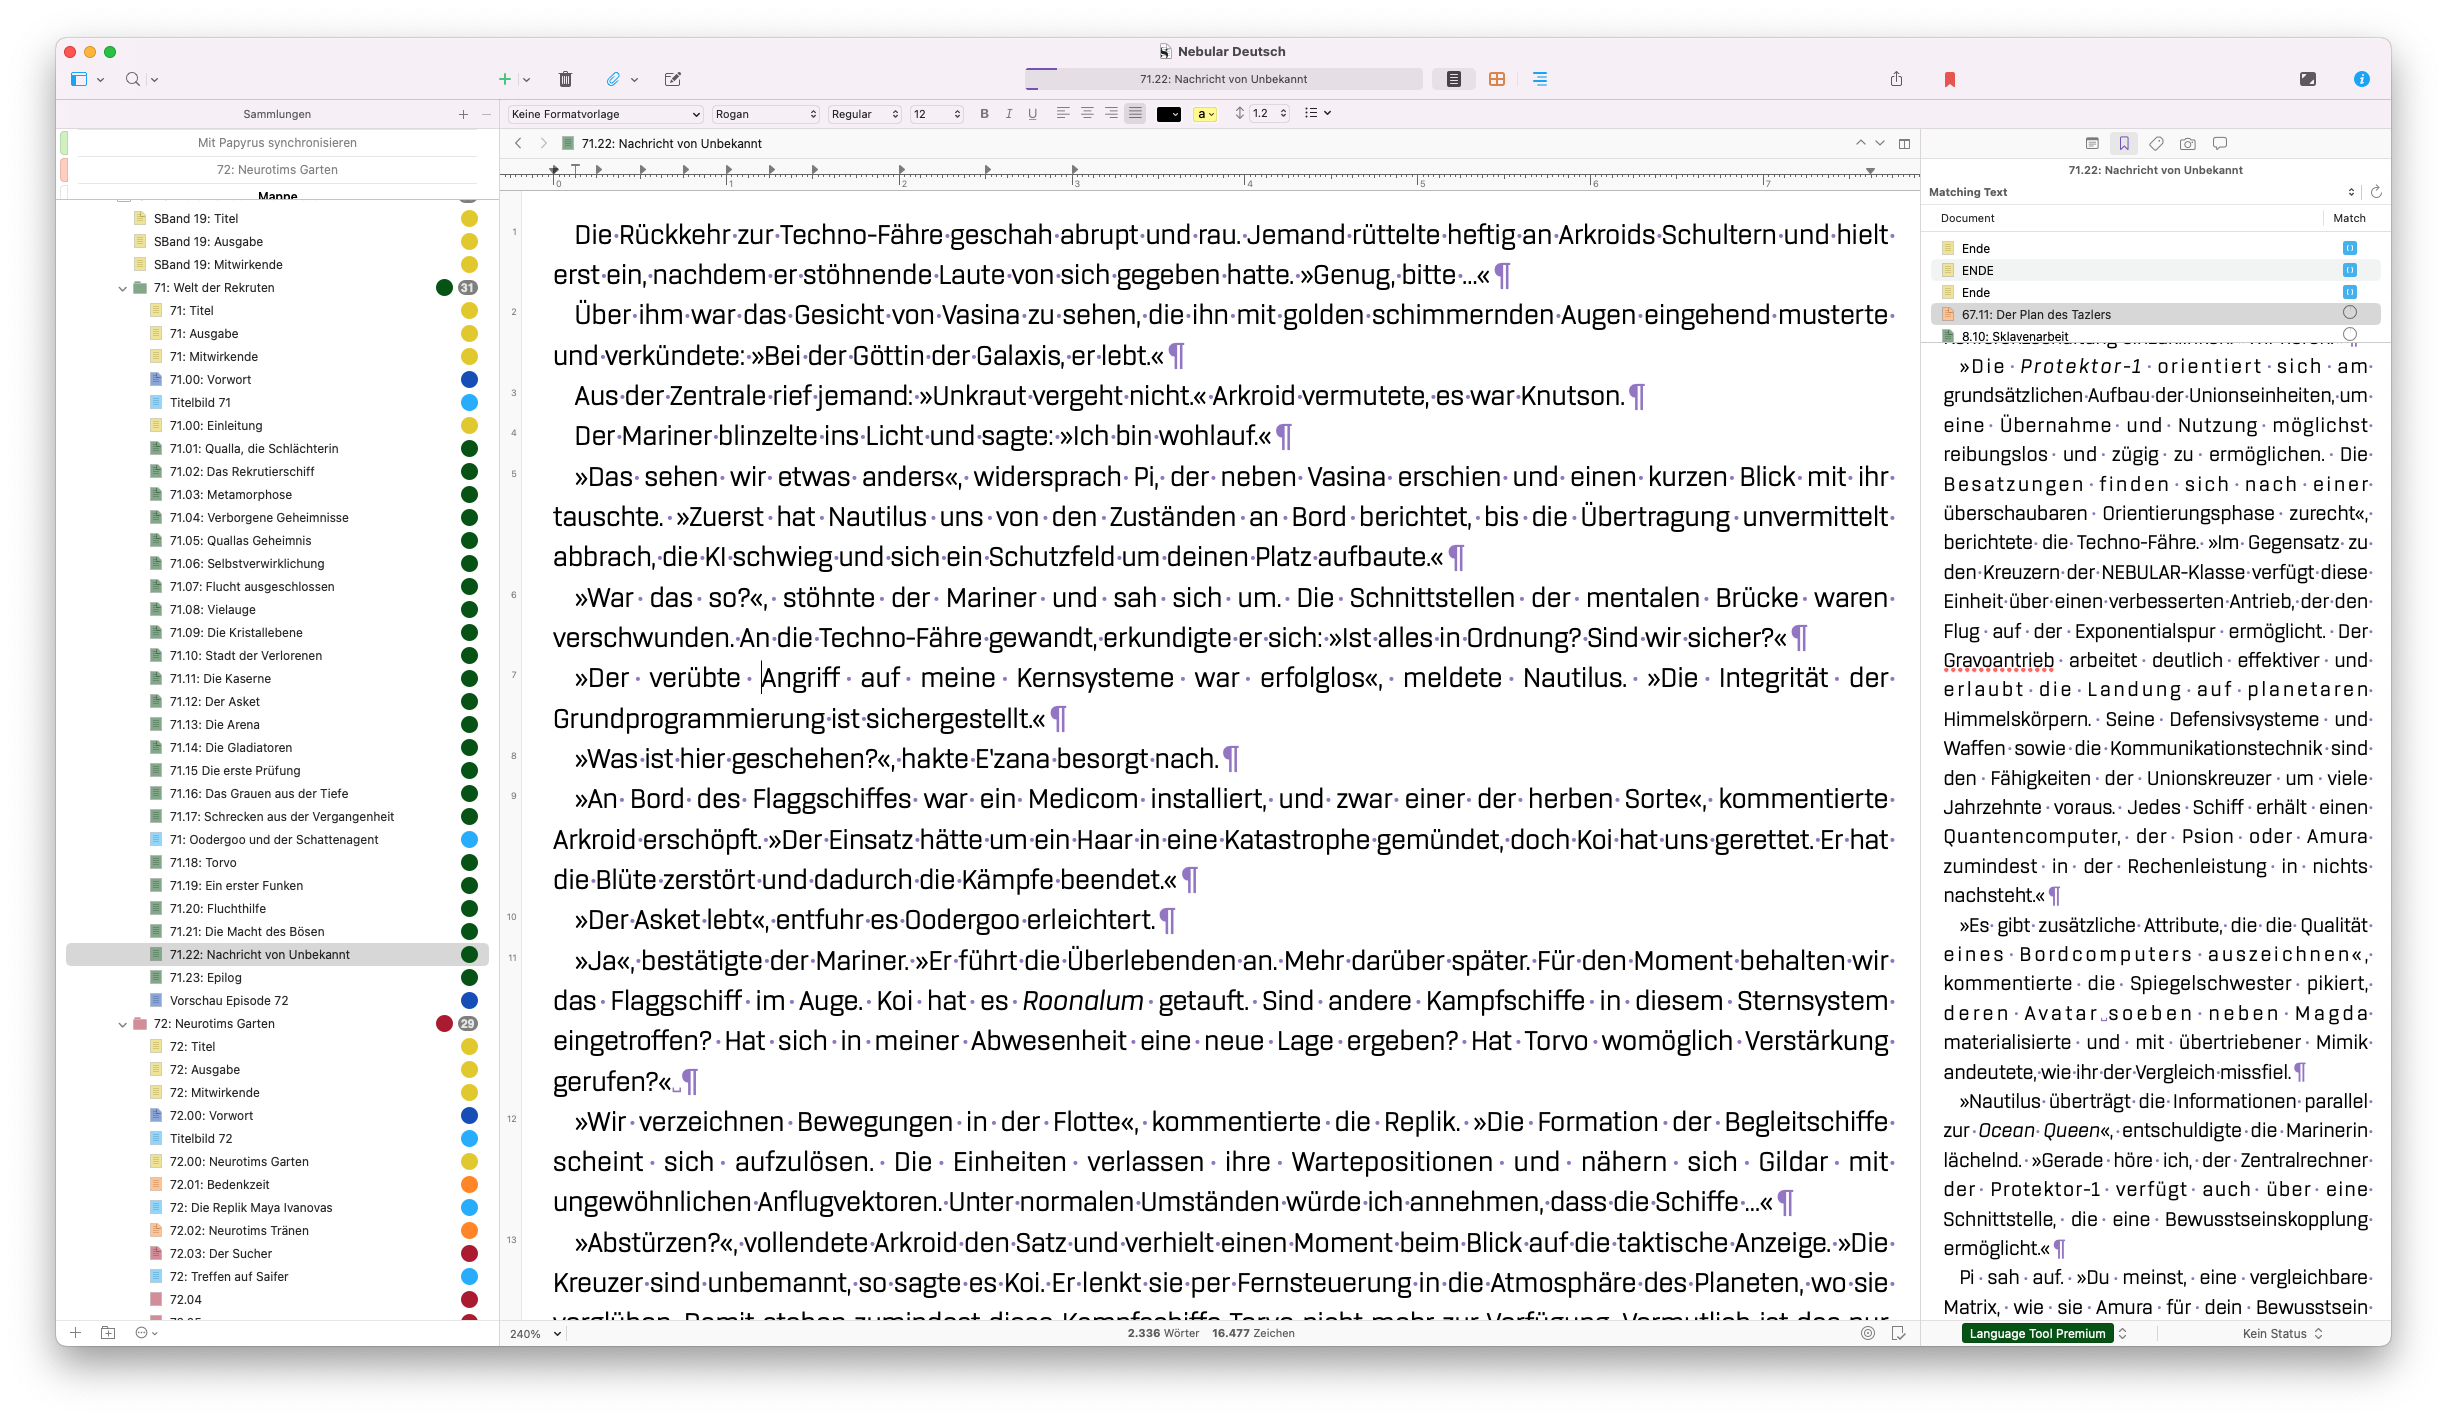Image resolution: width=2447 pixels, height=1420 pixels.
Task: Open Kein Status dropdown
Action: tap(2282, 1333)
